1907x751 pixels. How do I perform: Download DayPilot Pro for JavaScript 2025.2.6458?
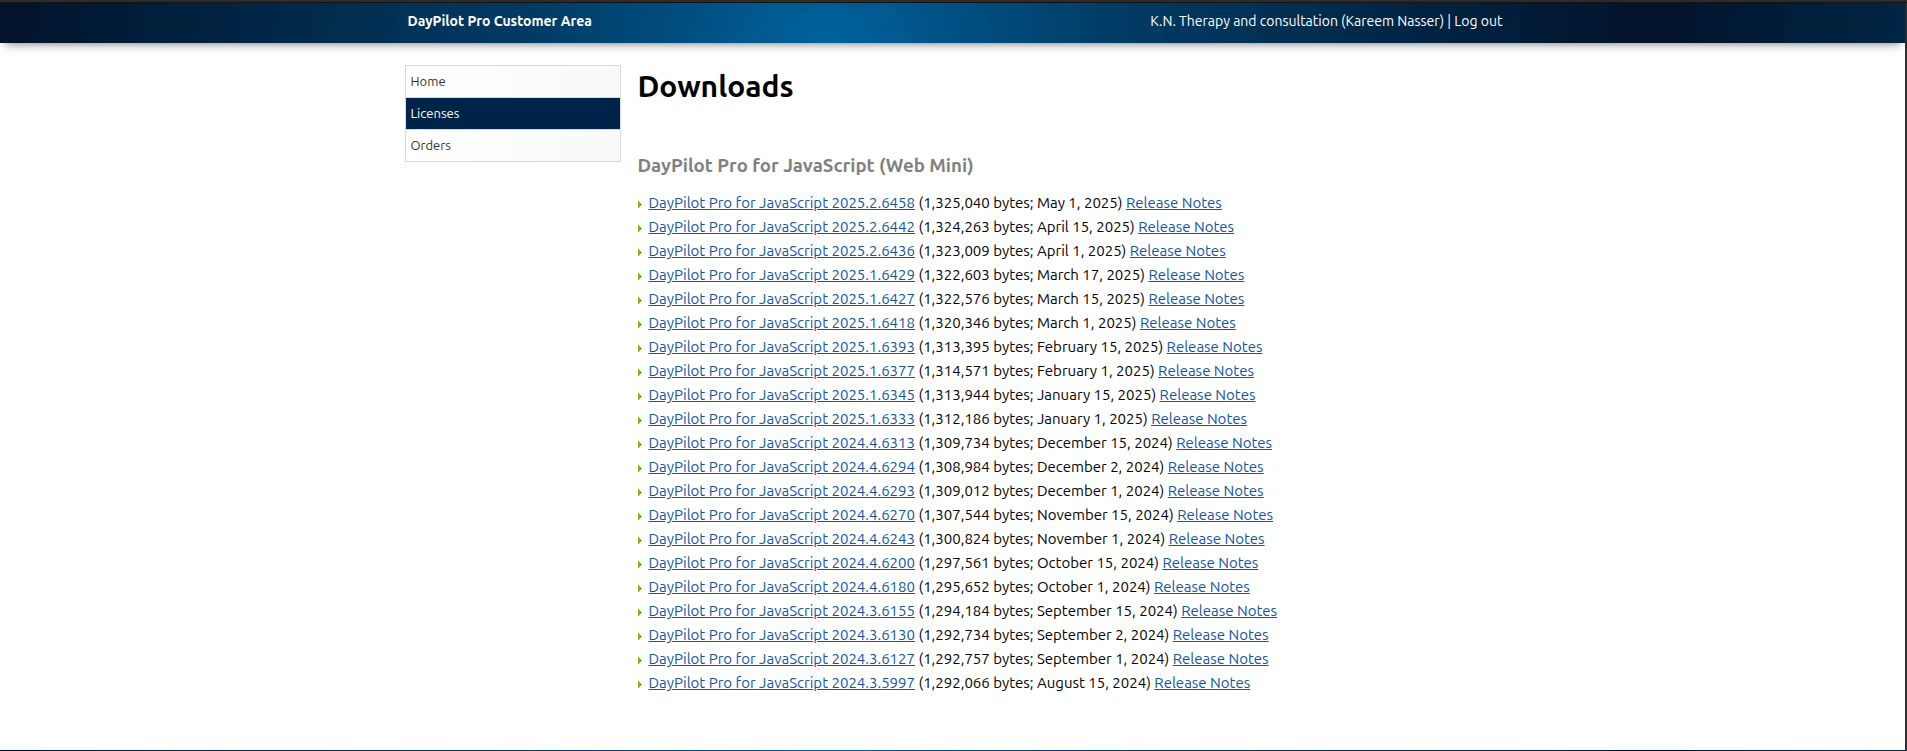[x=781, y=203]
